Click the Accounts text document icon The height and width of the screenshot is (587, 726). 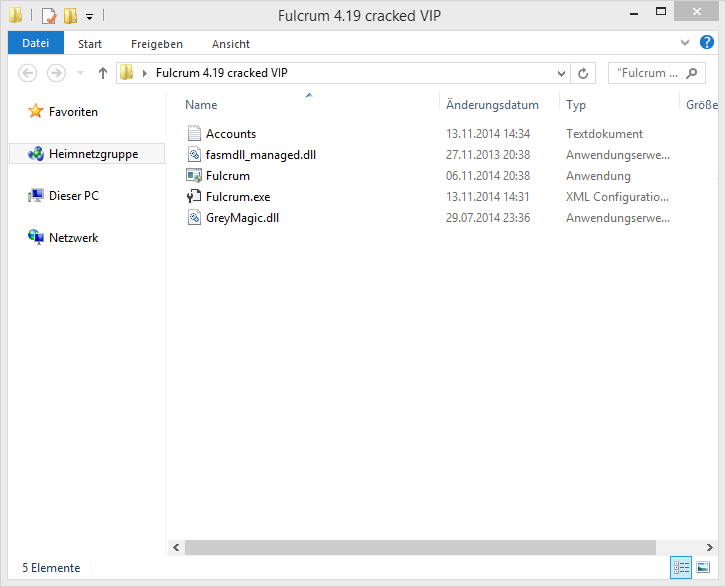[194, 133]
